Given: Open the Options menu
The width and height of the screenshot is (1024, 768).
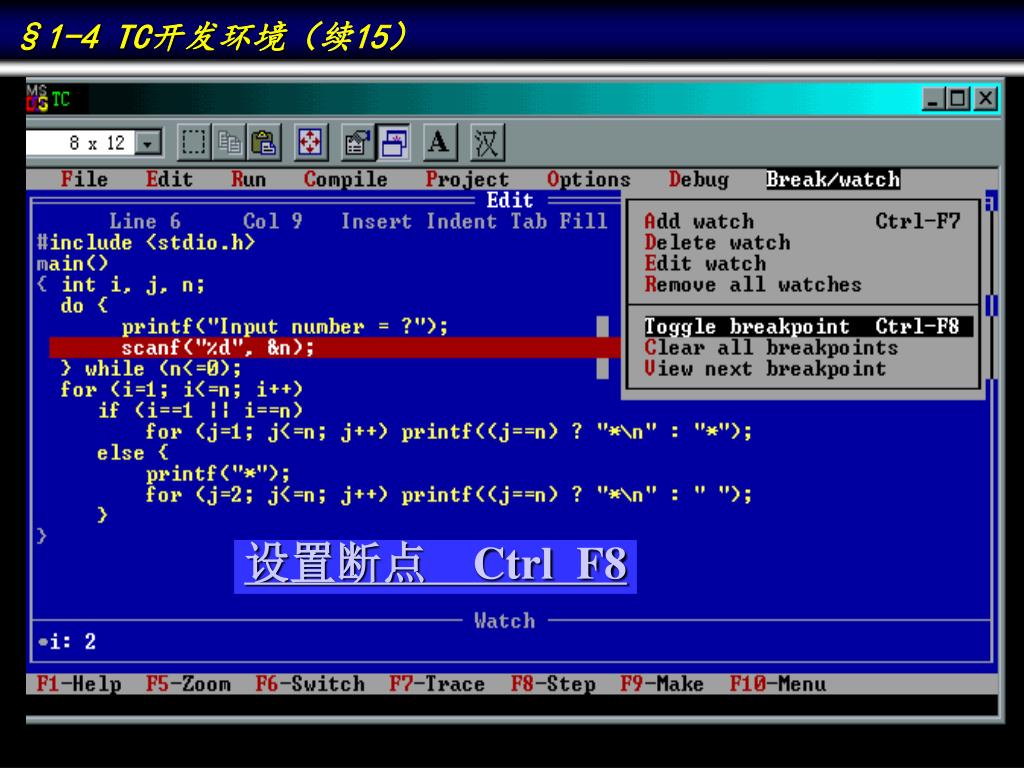Looking at the screenshot, I should click(588, 179).
